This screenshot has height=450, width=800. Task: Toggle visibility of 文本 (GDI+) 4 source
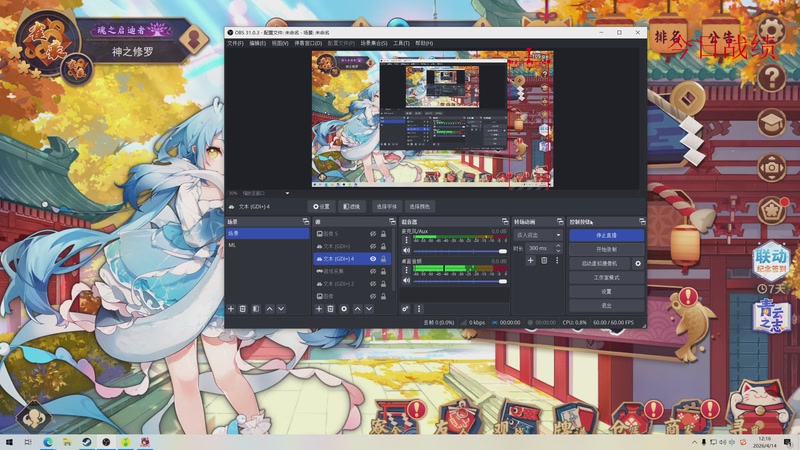tap(373, 259)
